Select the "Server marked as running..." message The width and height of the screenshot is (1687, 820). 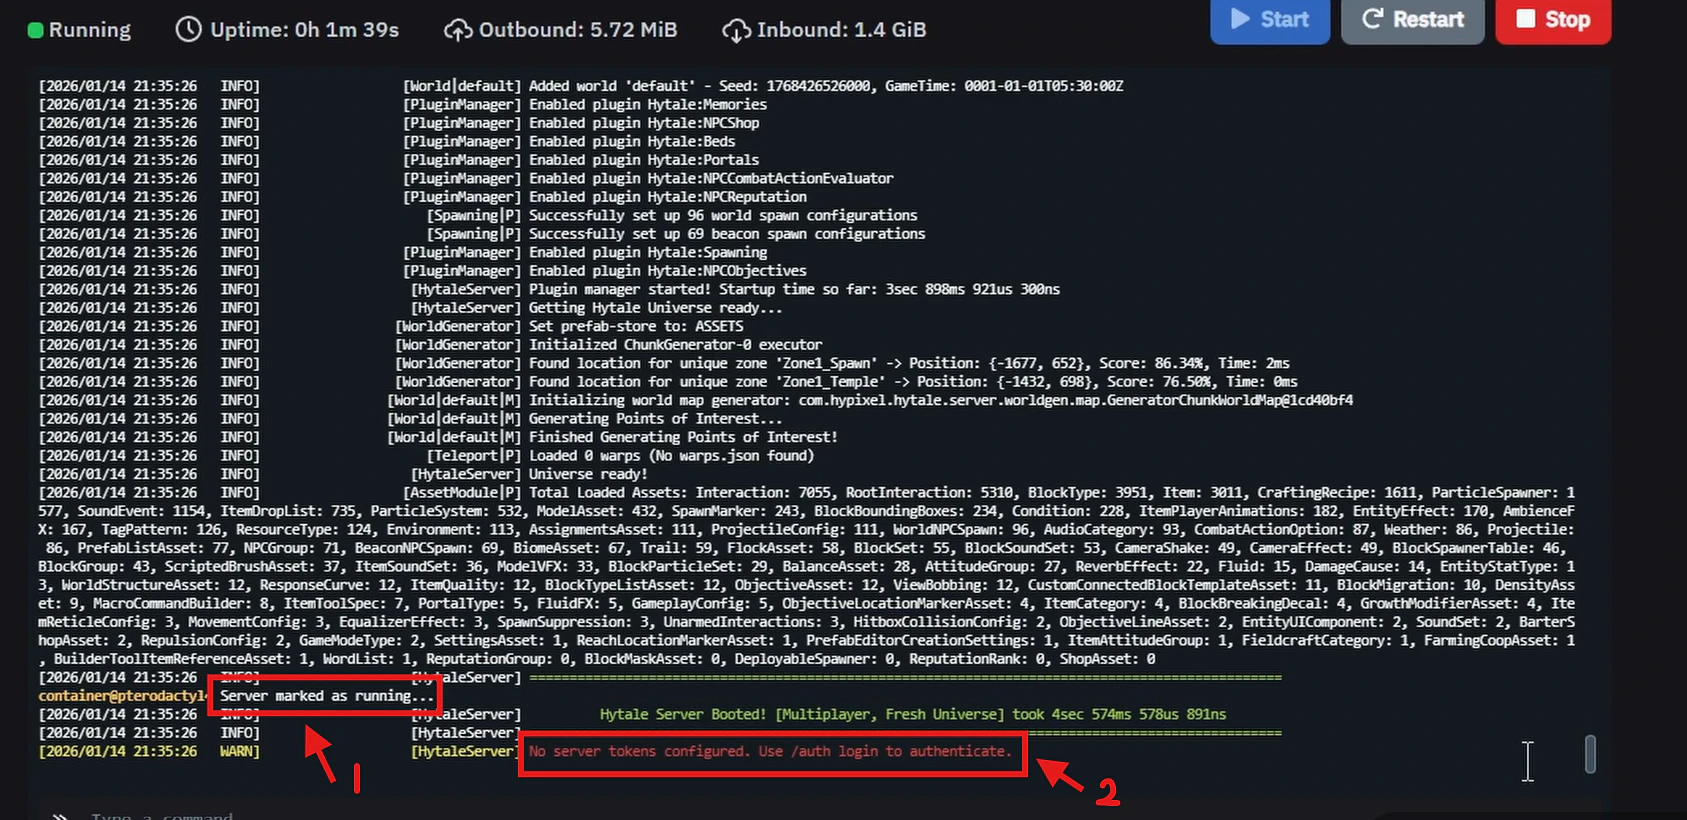tap(328, 696)
